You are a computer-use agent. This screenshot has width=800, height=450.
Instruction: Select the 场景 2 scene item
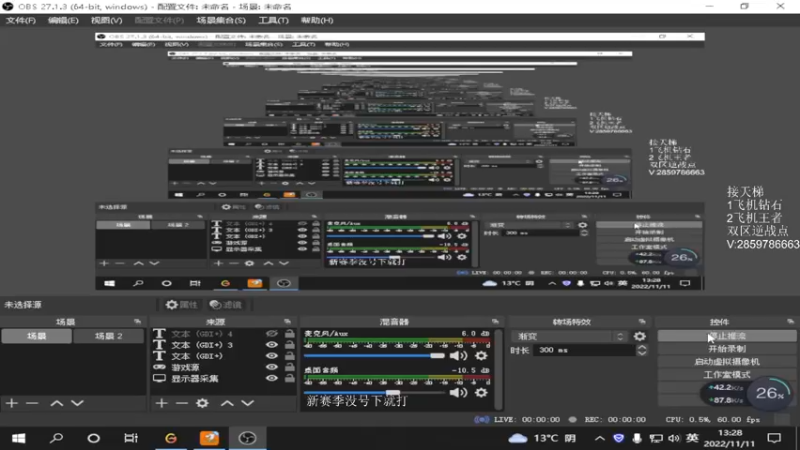[x=109, y=336]
